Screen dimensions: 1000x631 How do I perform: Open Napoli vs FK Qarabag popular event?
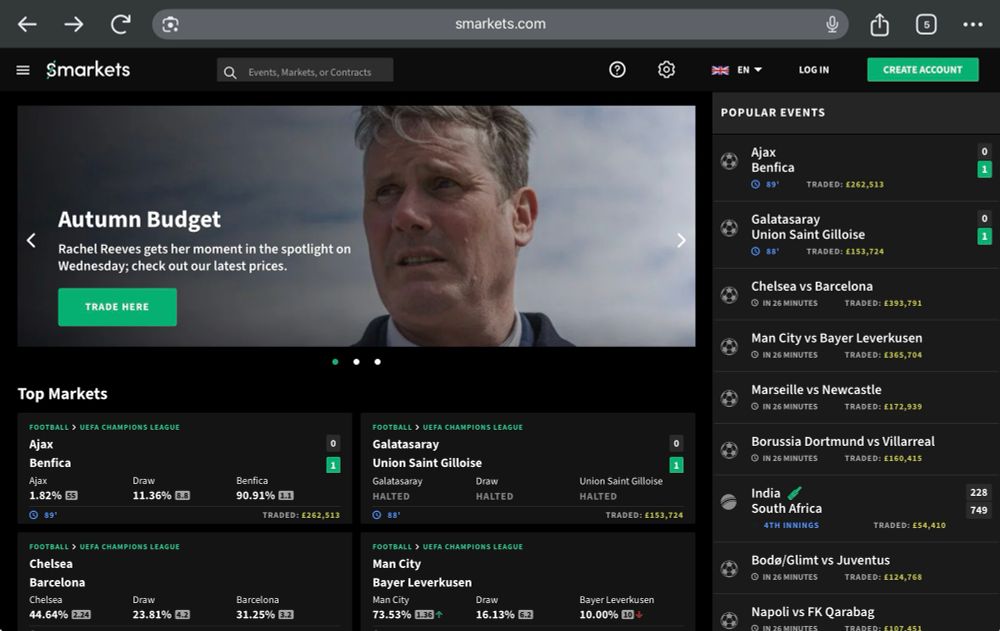click(856, 613)
